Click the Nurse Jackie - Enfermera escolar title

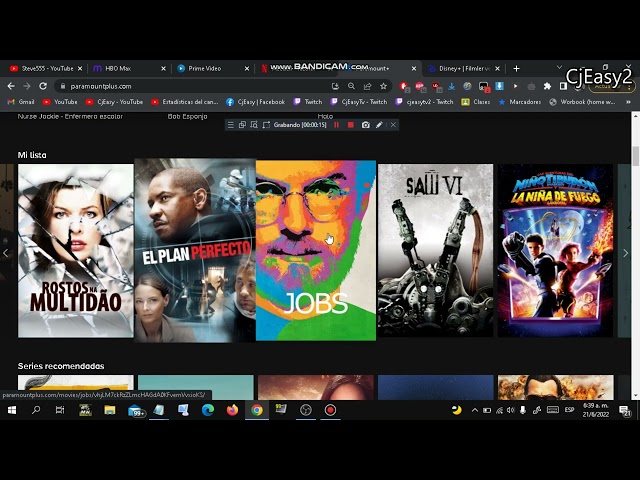(70, 116)
